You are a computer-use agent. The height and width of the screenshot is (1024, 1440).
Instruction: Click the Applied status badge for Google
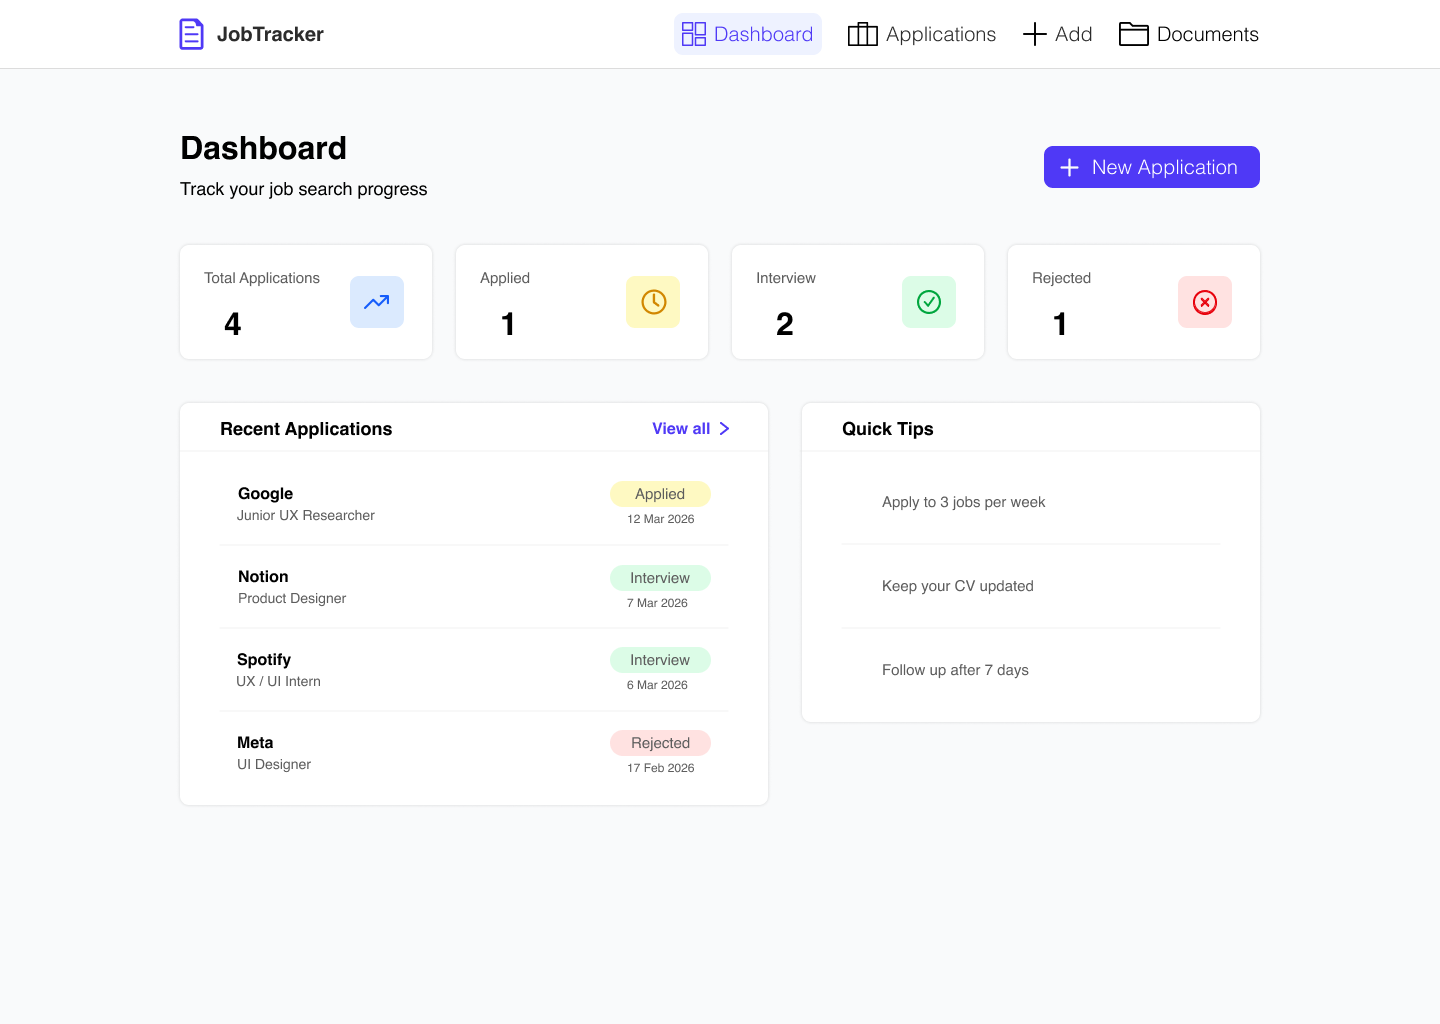point(660,494)
